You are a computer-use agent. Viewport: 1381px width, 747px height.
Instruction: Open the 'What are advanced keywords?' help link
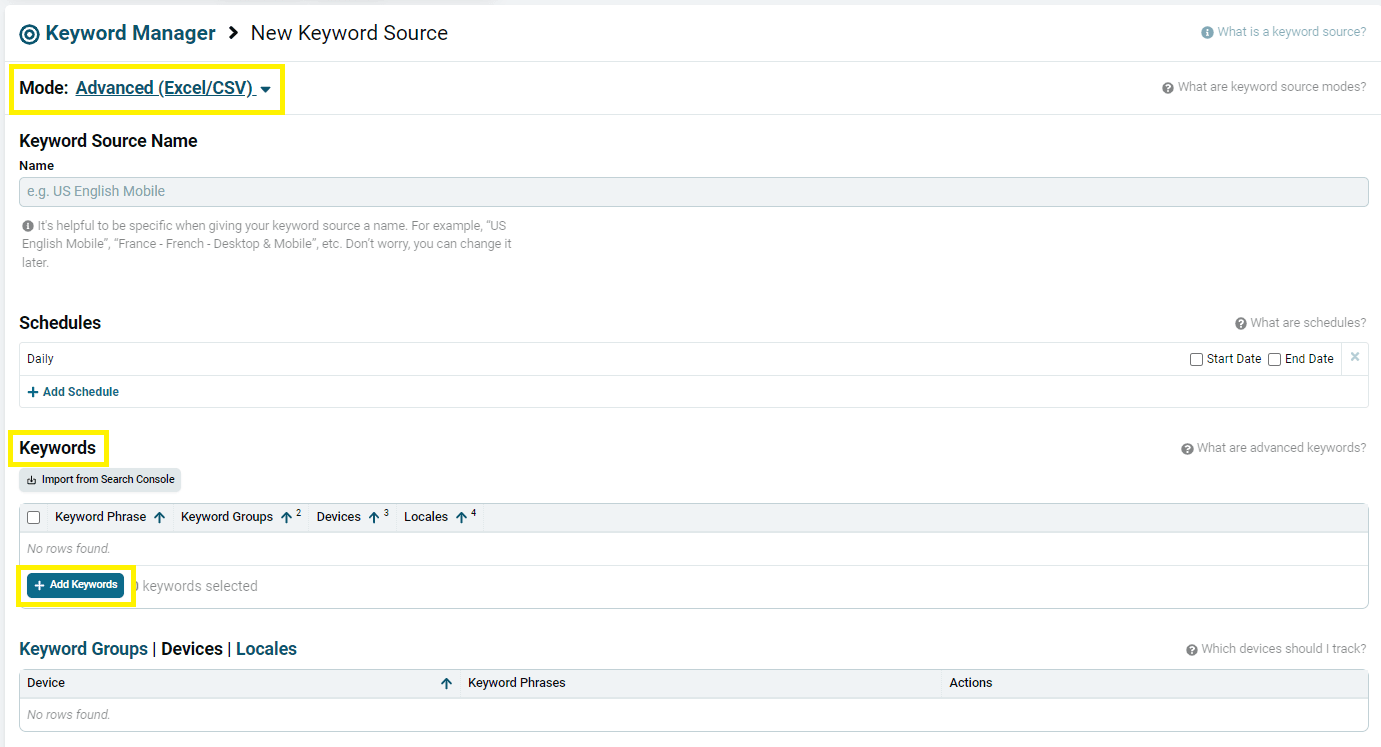pos(1281,448)
